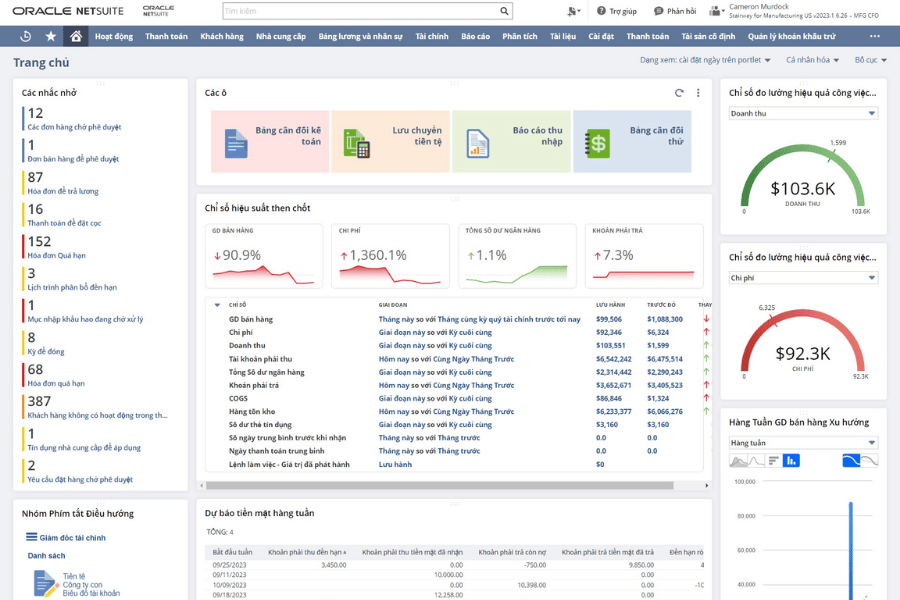
Task: Click the Trợ giúp help icon
Action: point(601,11)
